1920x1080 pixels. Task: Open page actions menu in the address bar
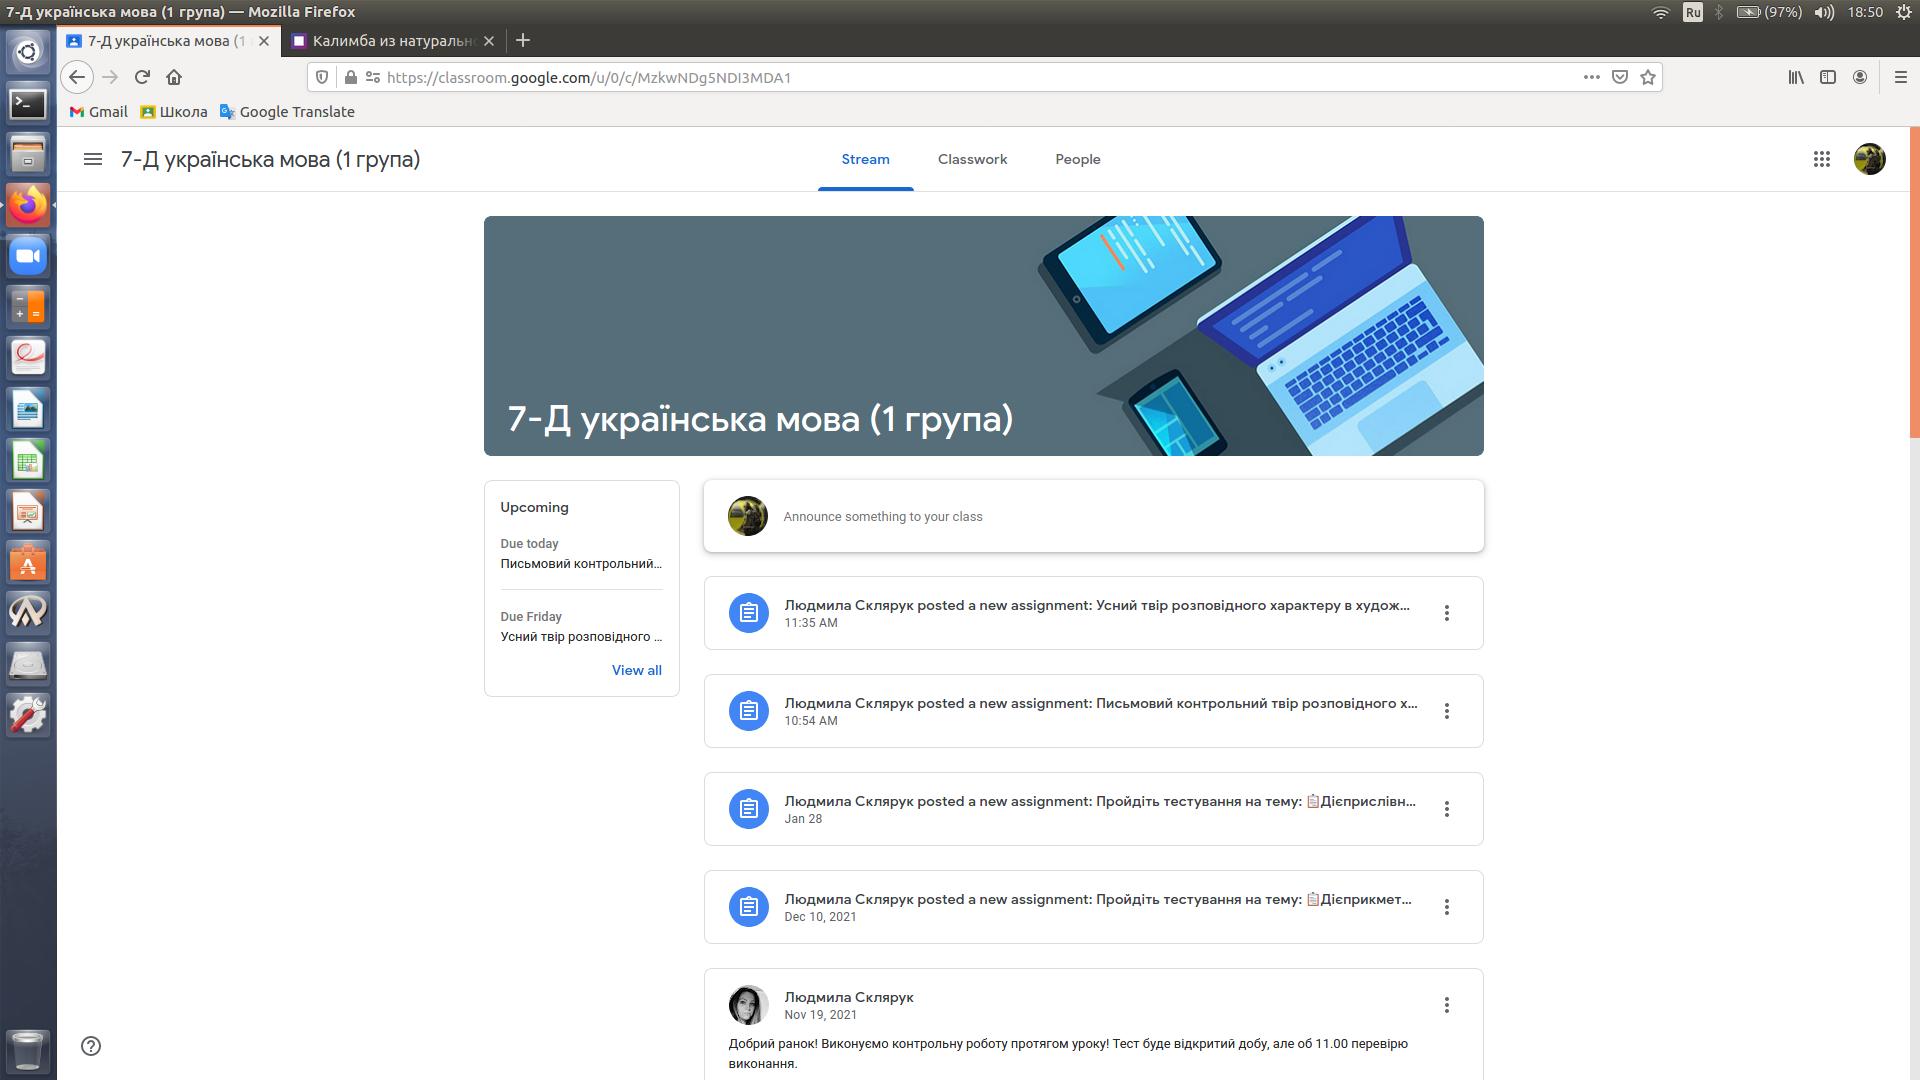1591,77
